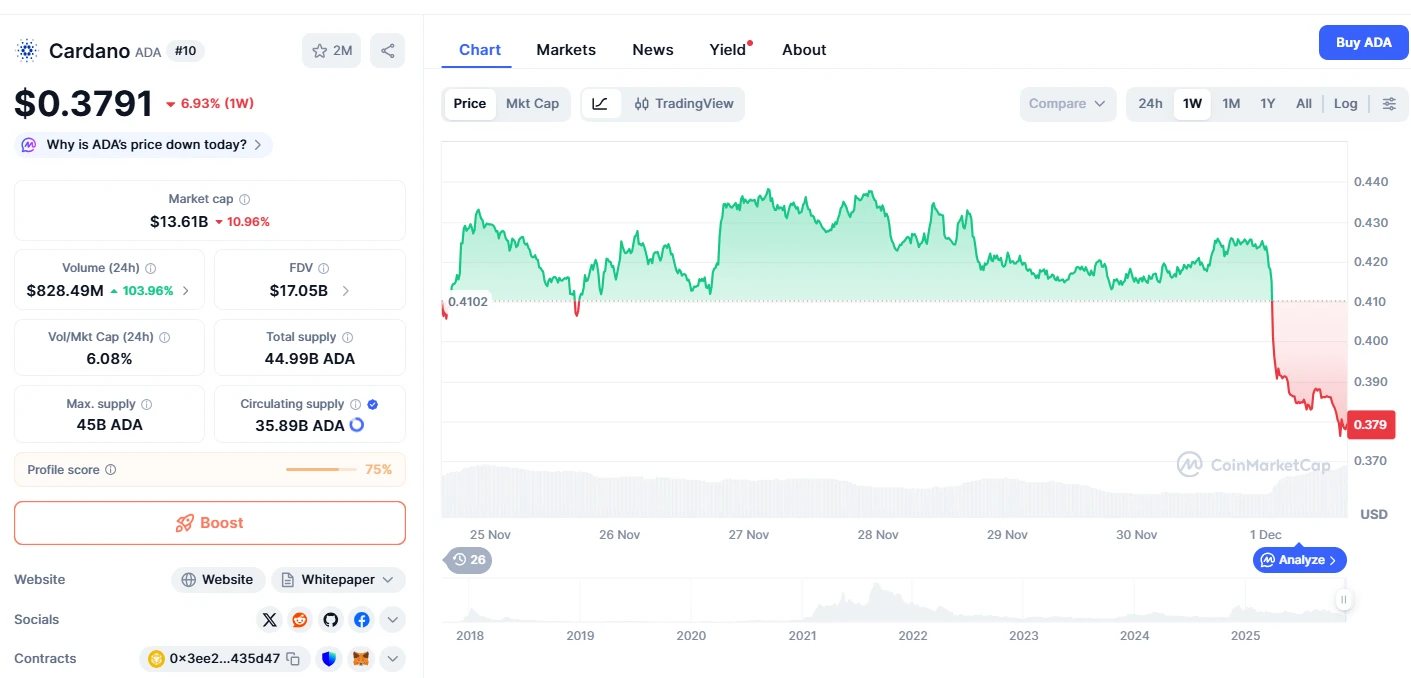This screenshot has width=1411, height=678.
Task: Click the MetaMask fox icon
Action: (361, 659)
